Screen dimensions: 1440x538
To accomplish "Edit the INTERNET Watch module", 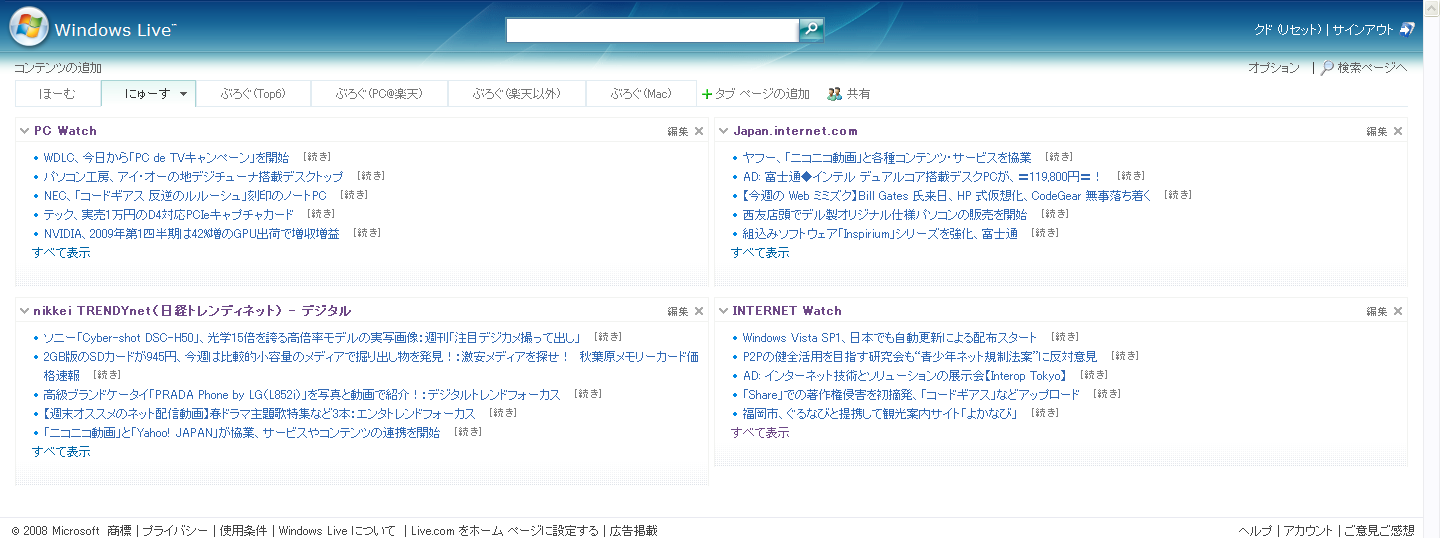I will point(1377,311).
